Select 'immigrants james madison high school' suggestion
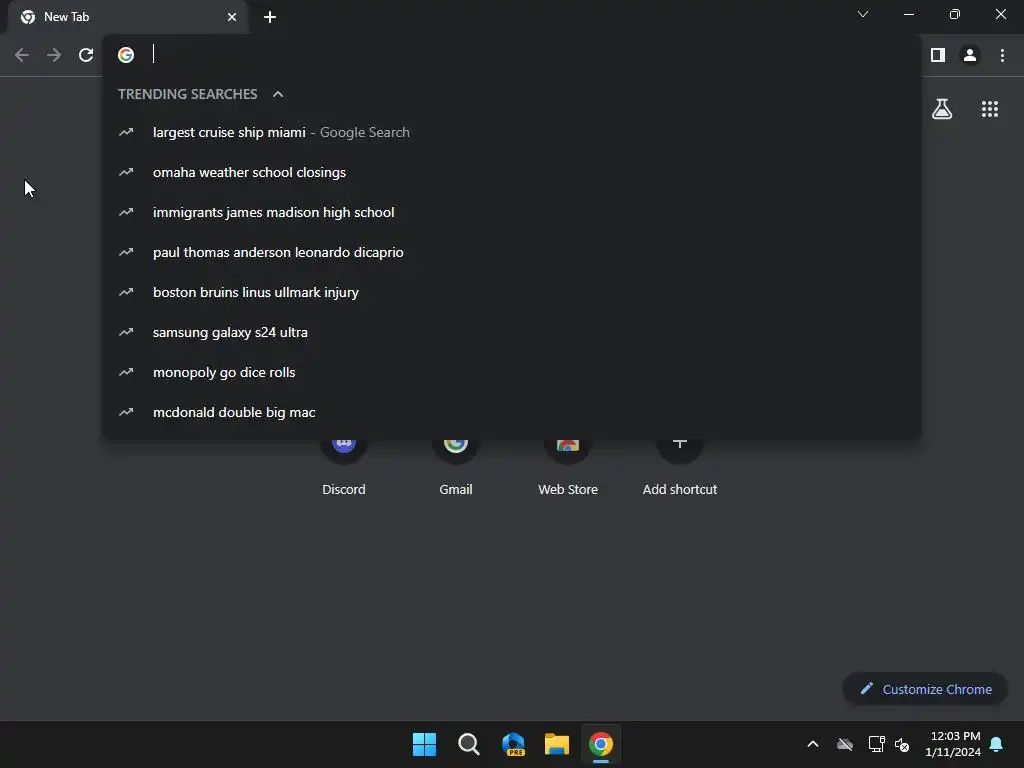Image resolution: width=1024 pixels, height=768 pixels. (x=512, y=212)
